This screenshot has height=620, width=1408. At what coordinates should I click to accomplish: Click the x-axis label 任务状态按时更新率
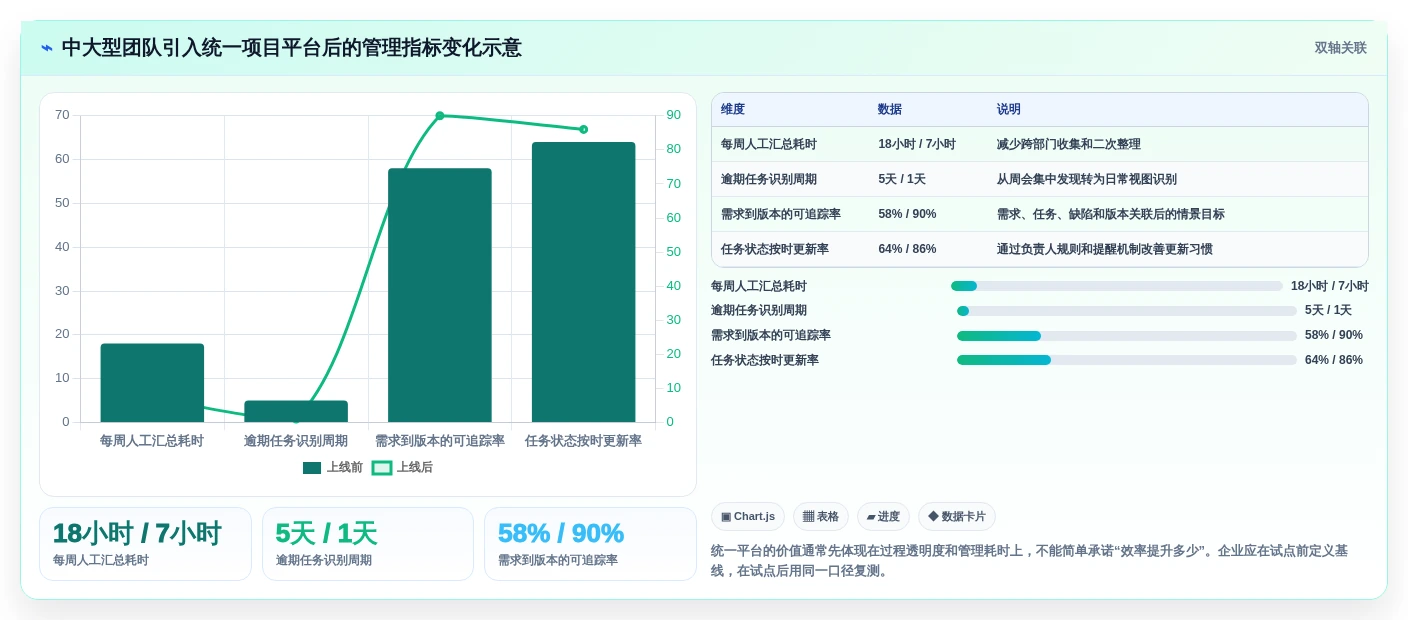click(x=583, y=441)
